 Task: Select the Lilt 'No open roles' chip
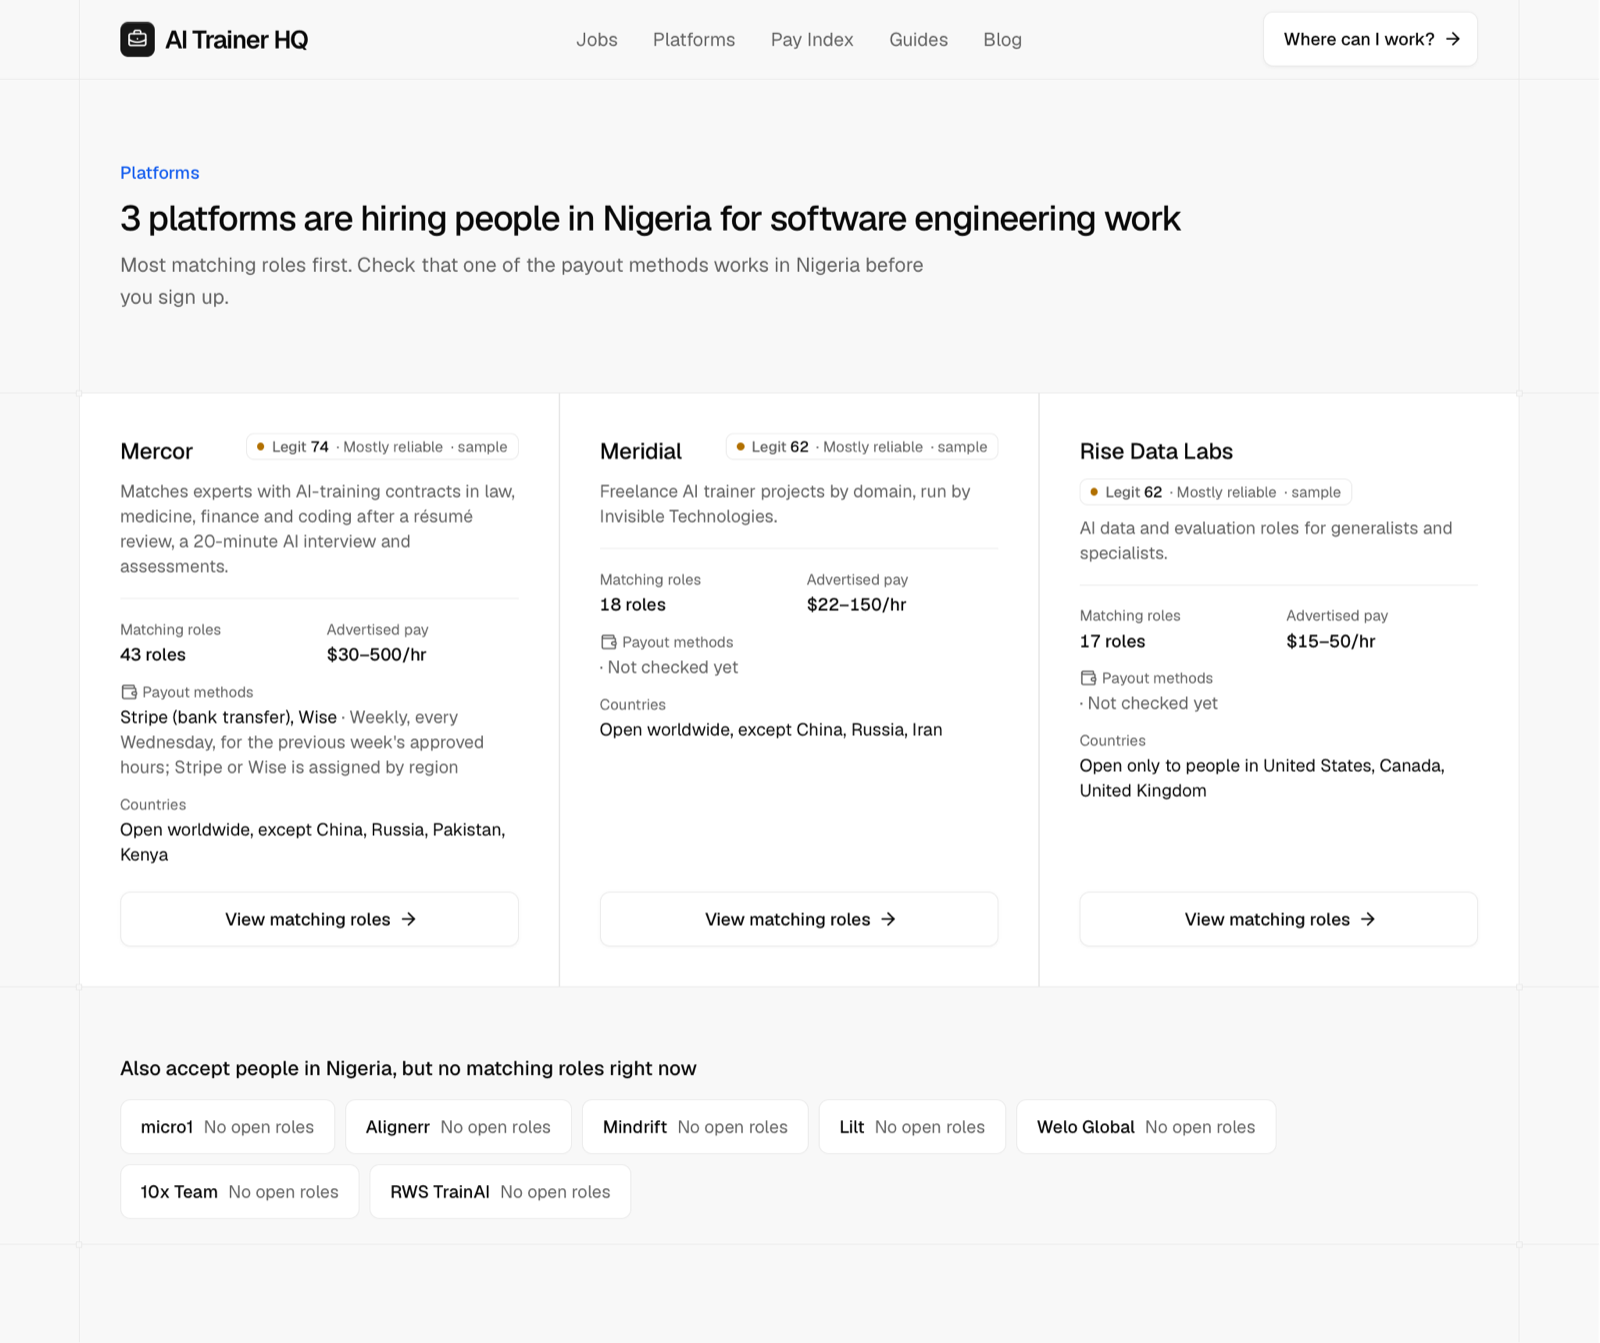912,1127
